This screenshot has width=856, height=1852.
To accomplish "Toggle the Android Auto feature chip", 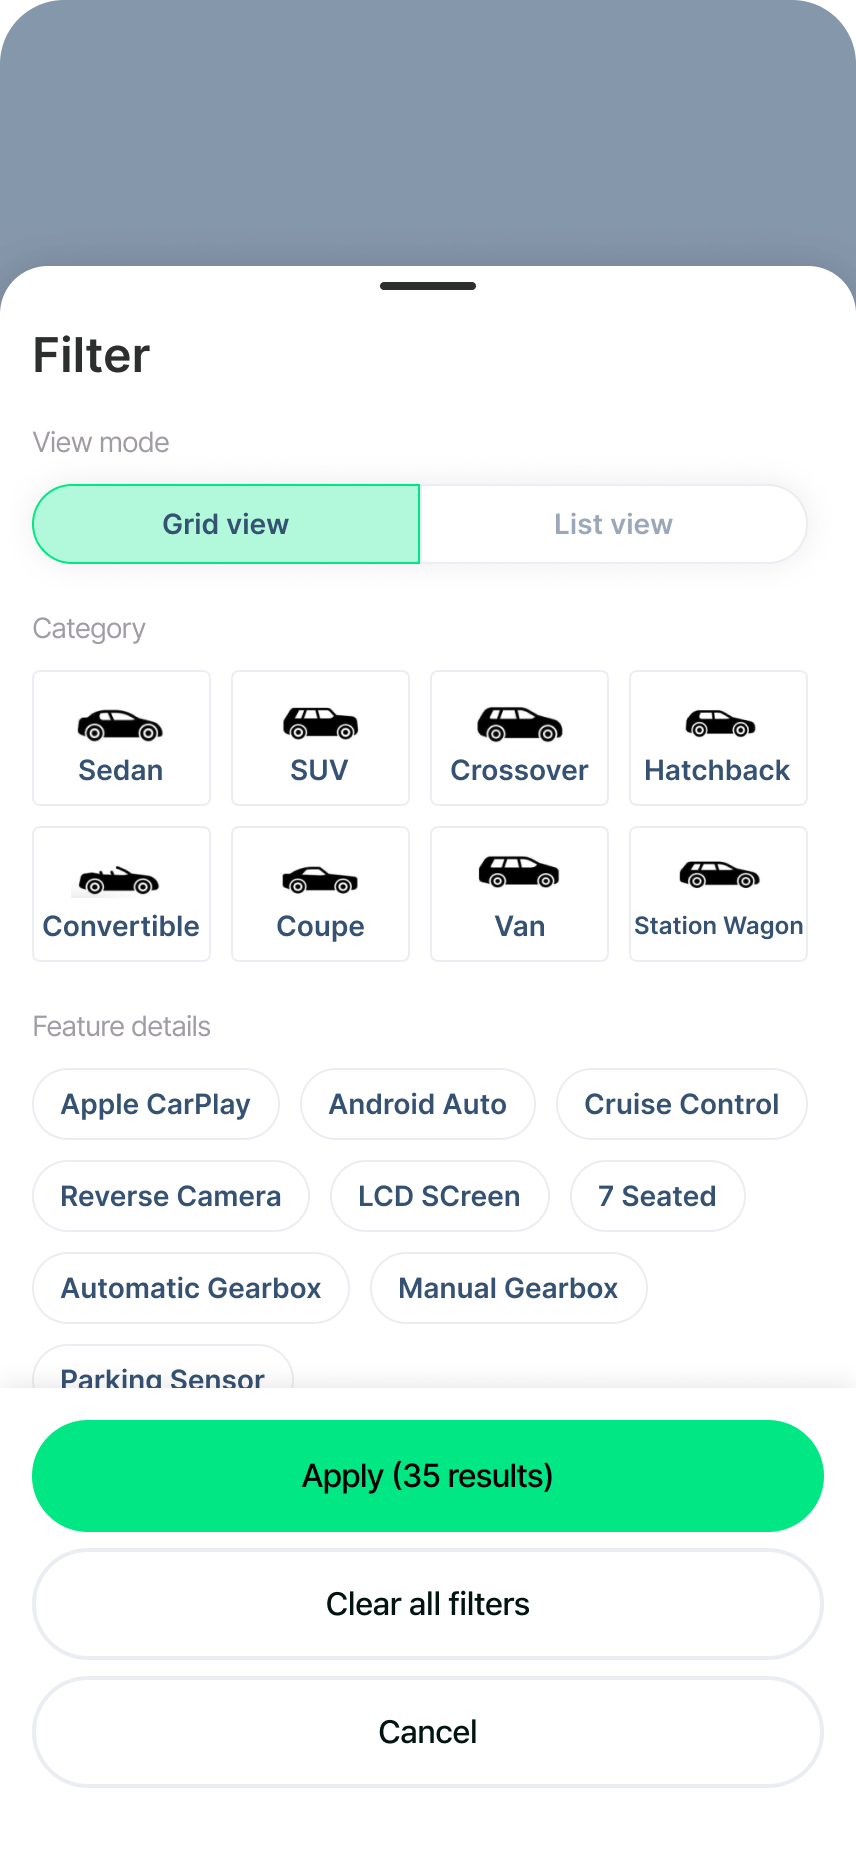I will point(418,1104).
